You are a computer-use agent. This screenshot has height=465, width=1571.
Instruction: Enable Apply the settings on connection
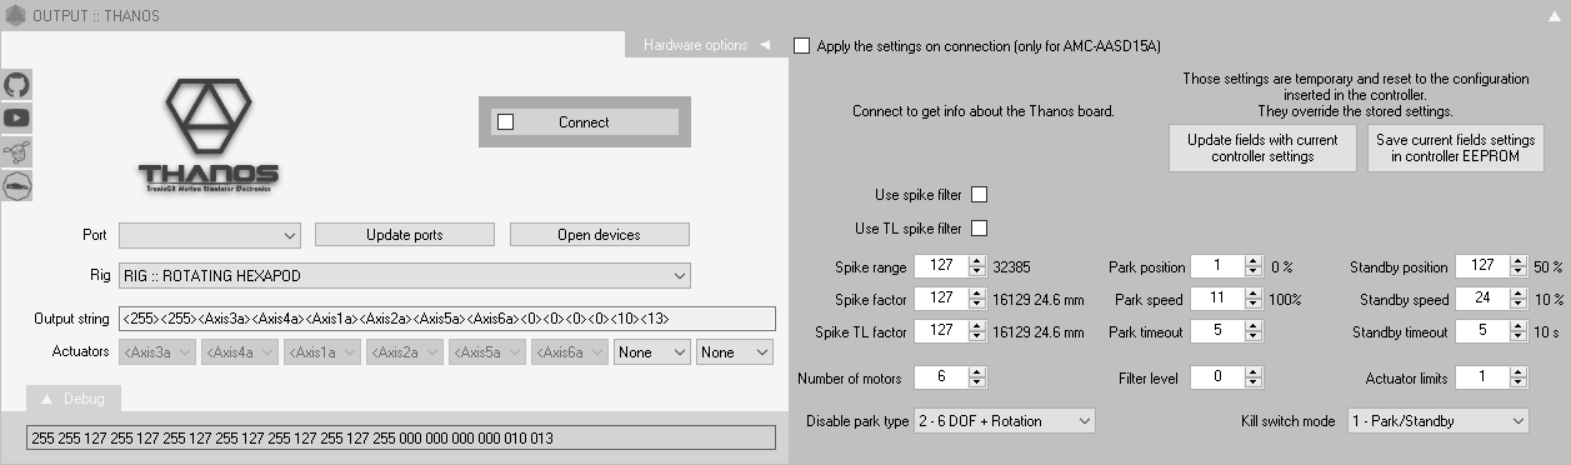pyautogui.click(x=802, y=46)
